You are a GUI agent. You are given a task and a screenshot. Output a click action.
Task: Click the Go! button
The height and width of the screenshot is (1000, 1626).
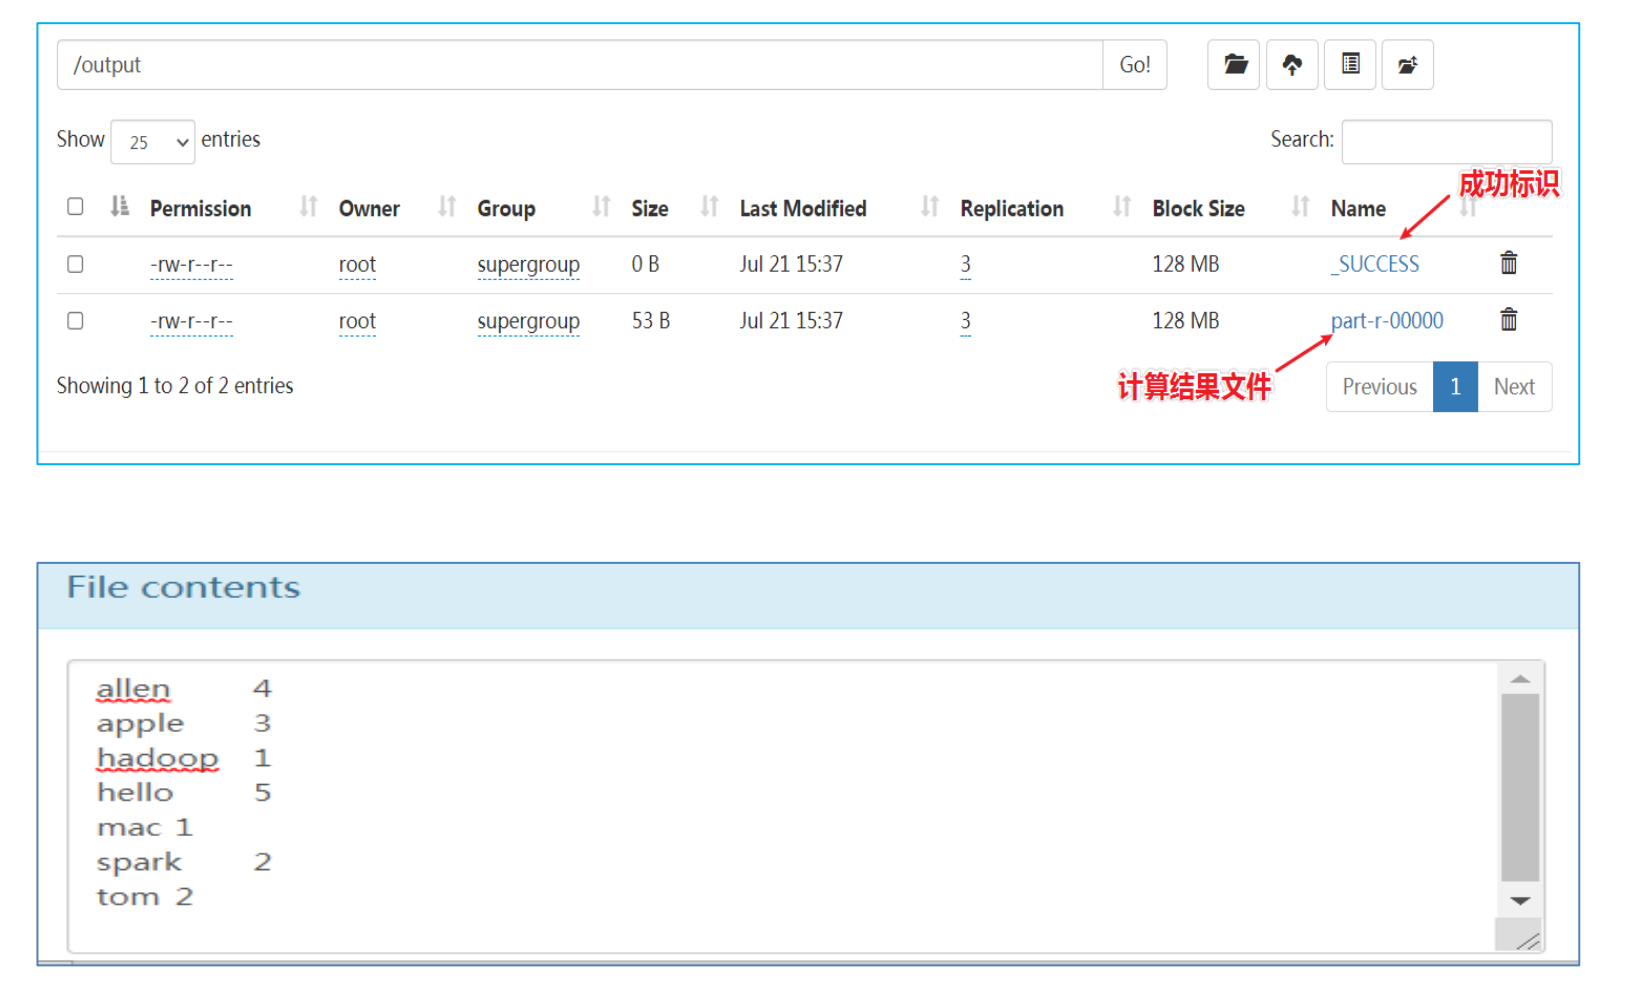pos(1135,65)
